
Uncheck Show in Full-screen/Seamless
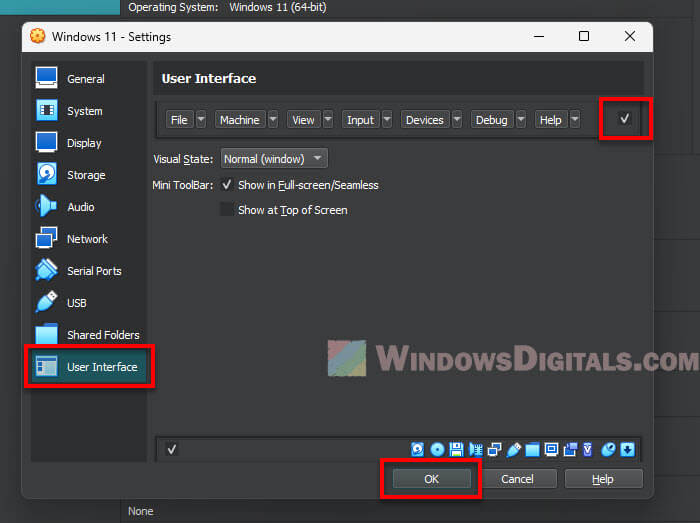[227, 185]
